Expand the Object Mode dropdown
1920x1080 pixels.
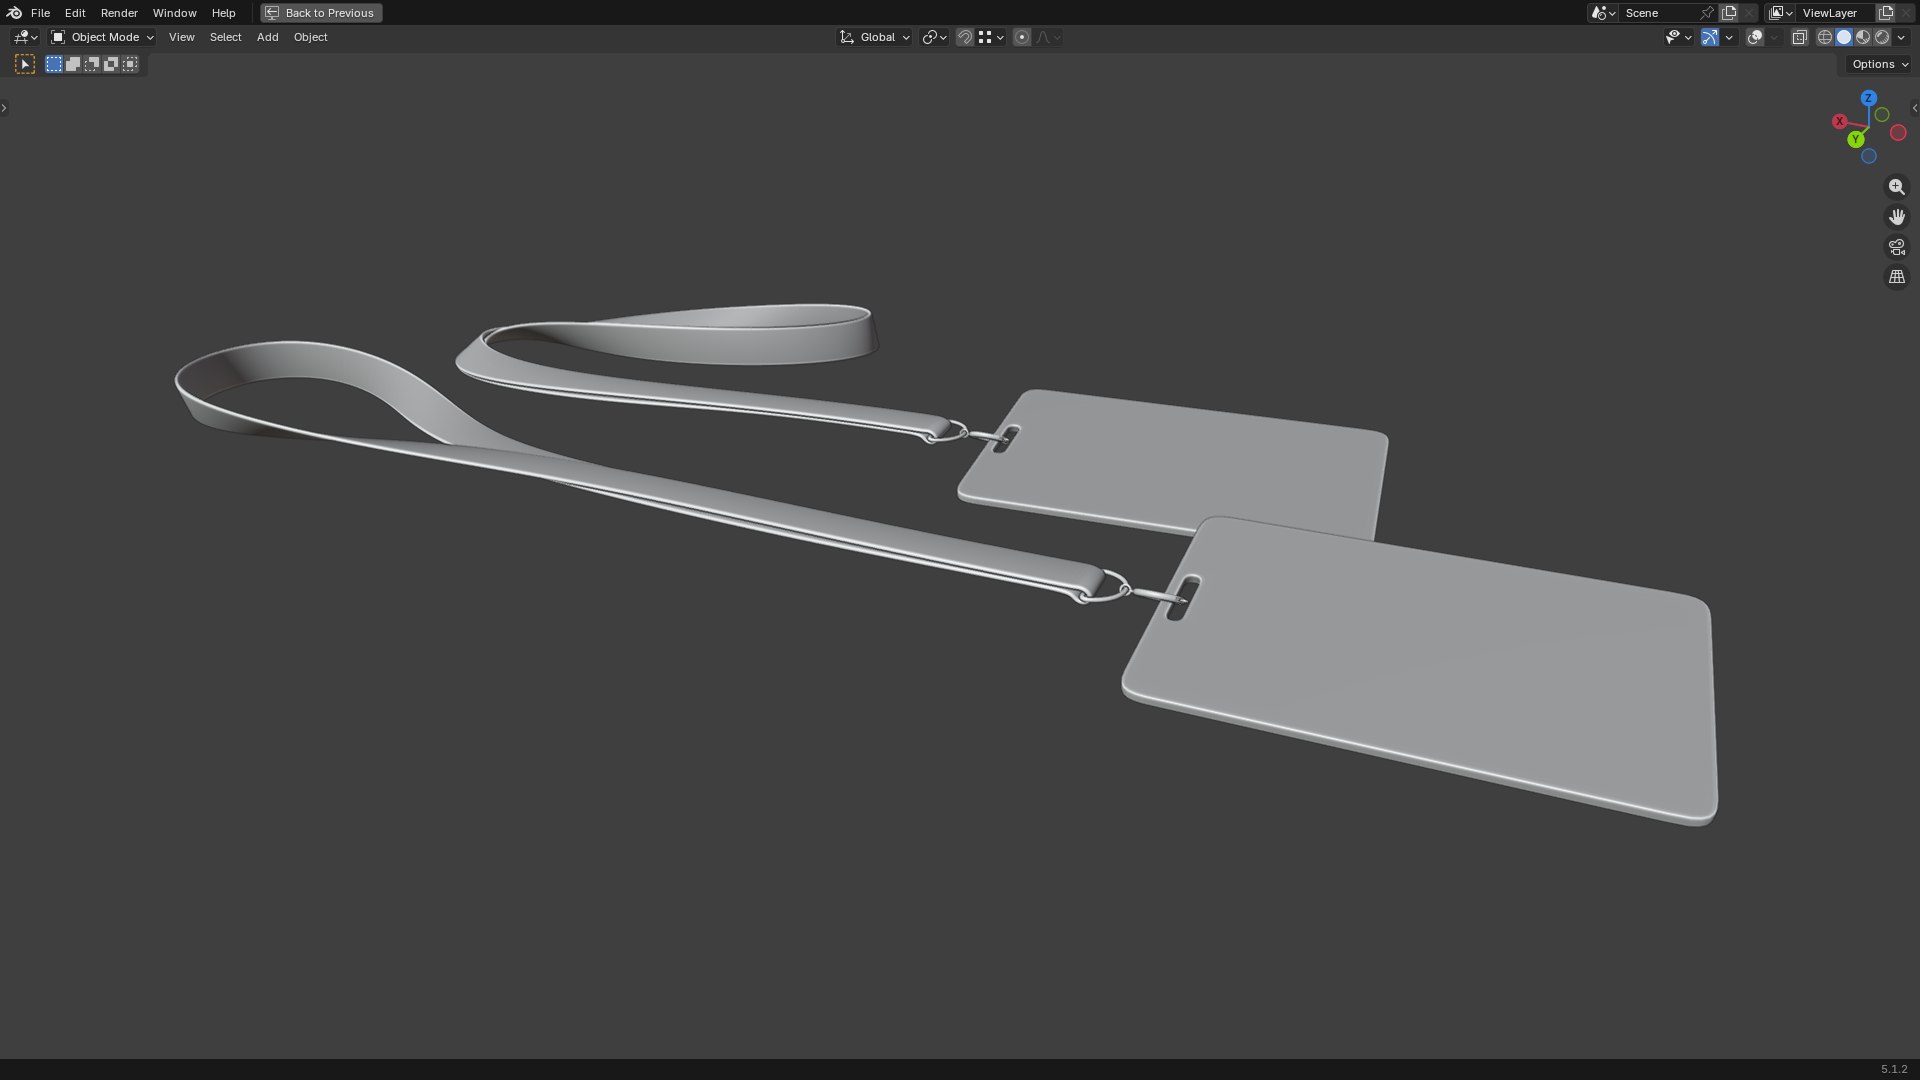(x=102, y=37)
